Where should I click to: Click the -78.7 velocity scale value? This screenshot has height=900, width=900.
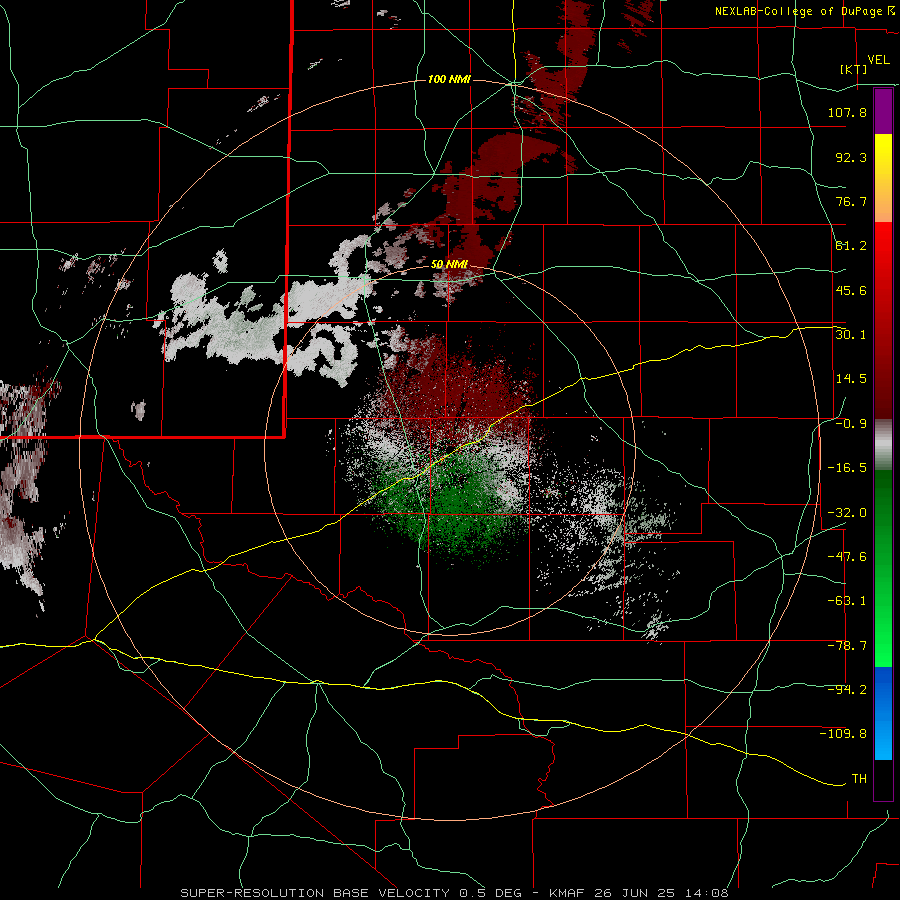point(847,646)
